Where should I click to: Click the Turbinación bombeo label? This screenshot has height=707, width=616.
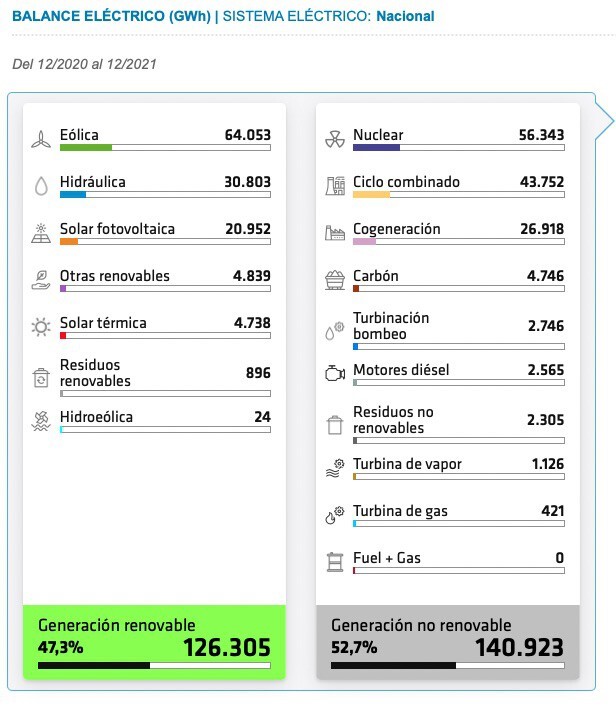tap(391, 326)
